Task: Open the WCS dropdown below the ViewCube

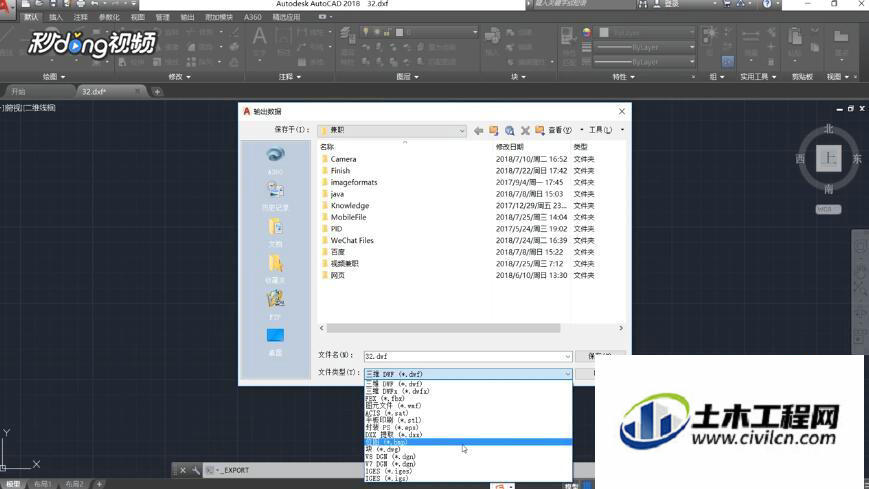Action: (x=829, y=210)
